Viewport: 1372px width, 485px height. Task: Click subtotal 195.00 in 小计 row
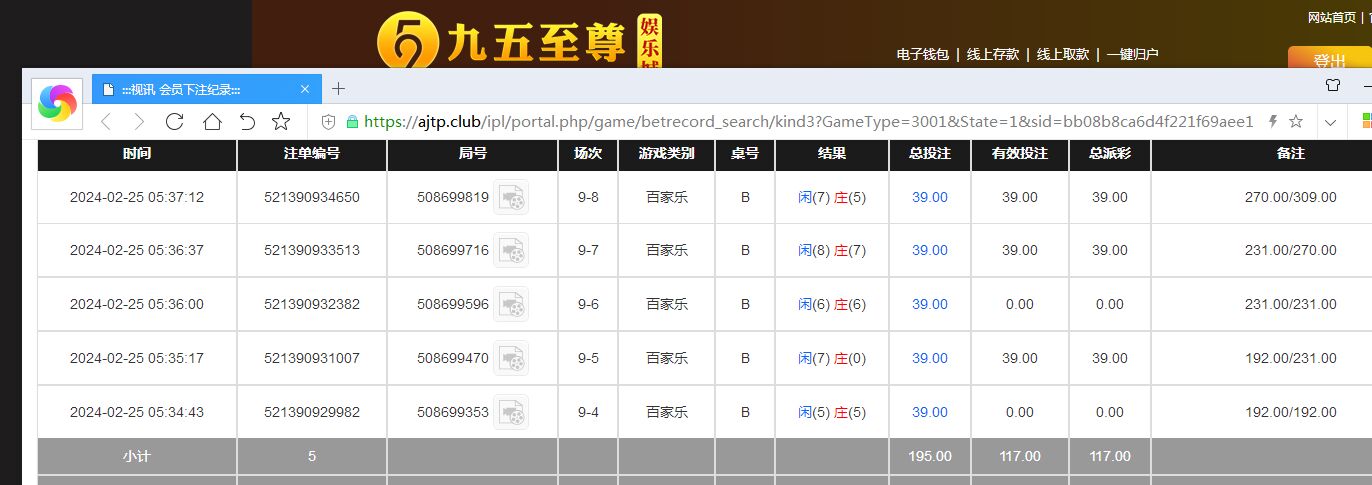tap(930, 456)
